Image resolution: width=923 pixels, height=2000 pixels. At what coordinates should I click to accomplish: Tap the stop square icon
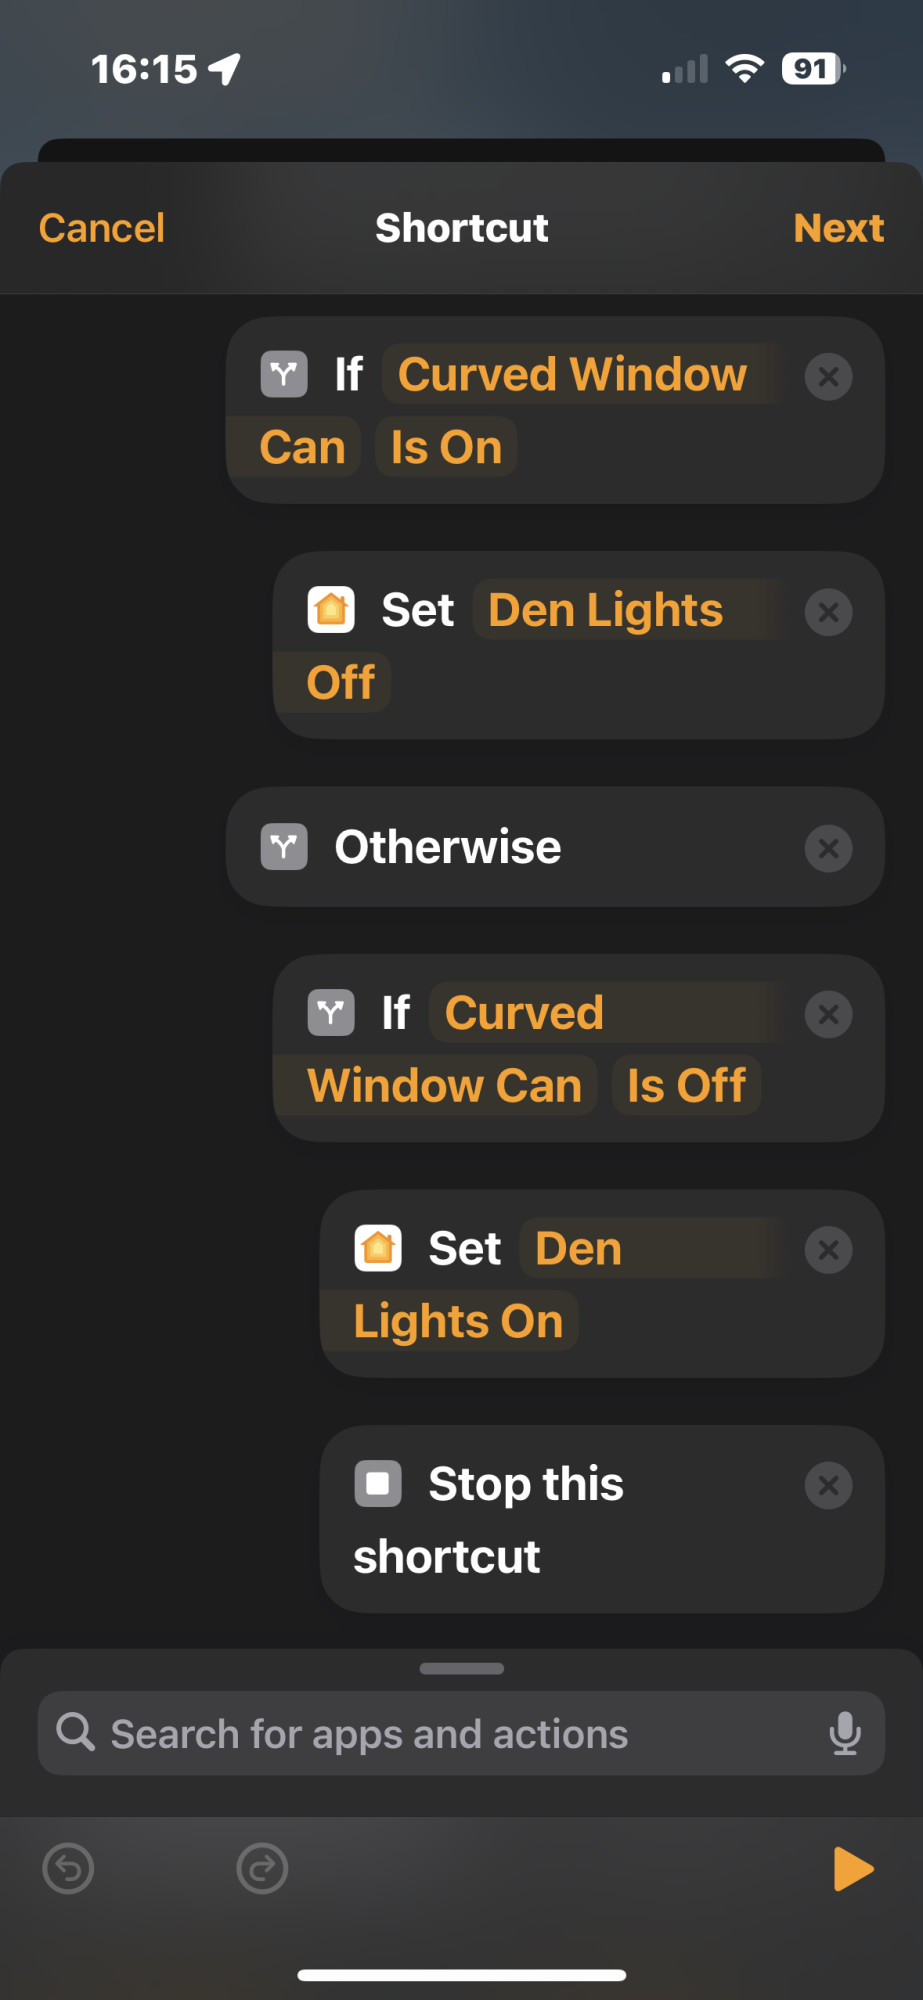click(378, 1483)
